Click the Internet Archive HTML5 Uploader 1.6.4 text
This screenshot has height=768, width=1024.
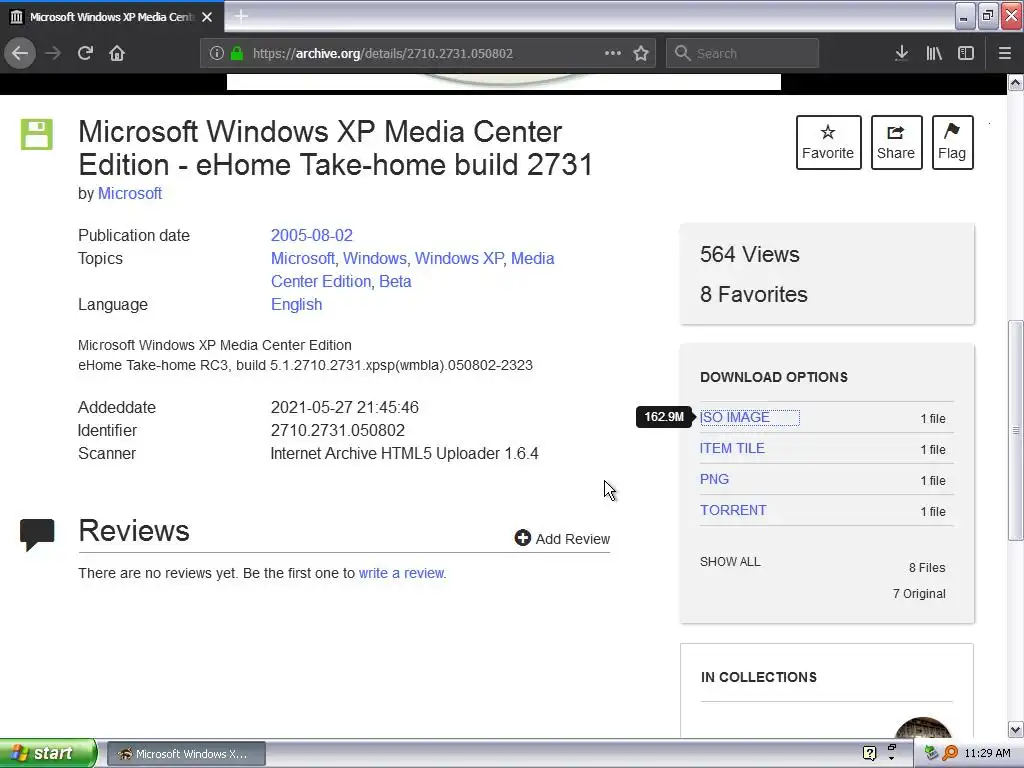click(404, 454)
